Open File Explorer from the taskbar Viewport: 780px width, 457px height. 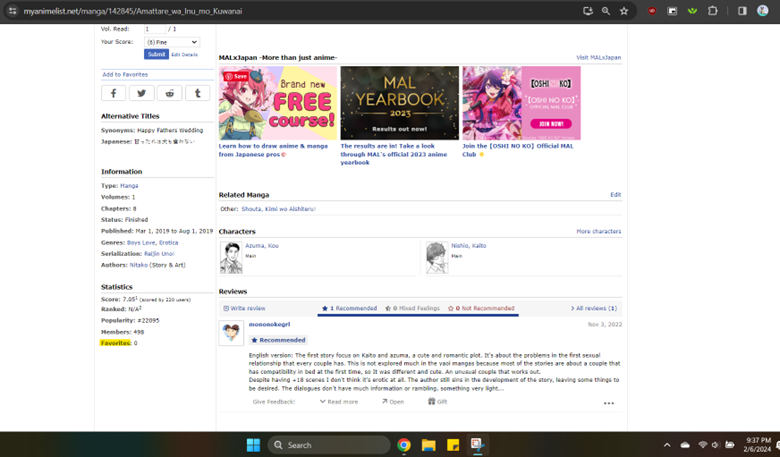point(428,445)
